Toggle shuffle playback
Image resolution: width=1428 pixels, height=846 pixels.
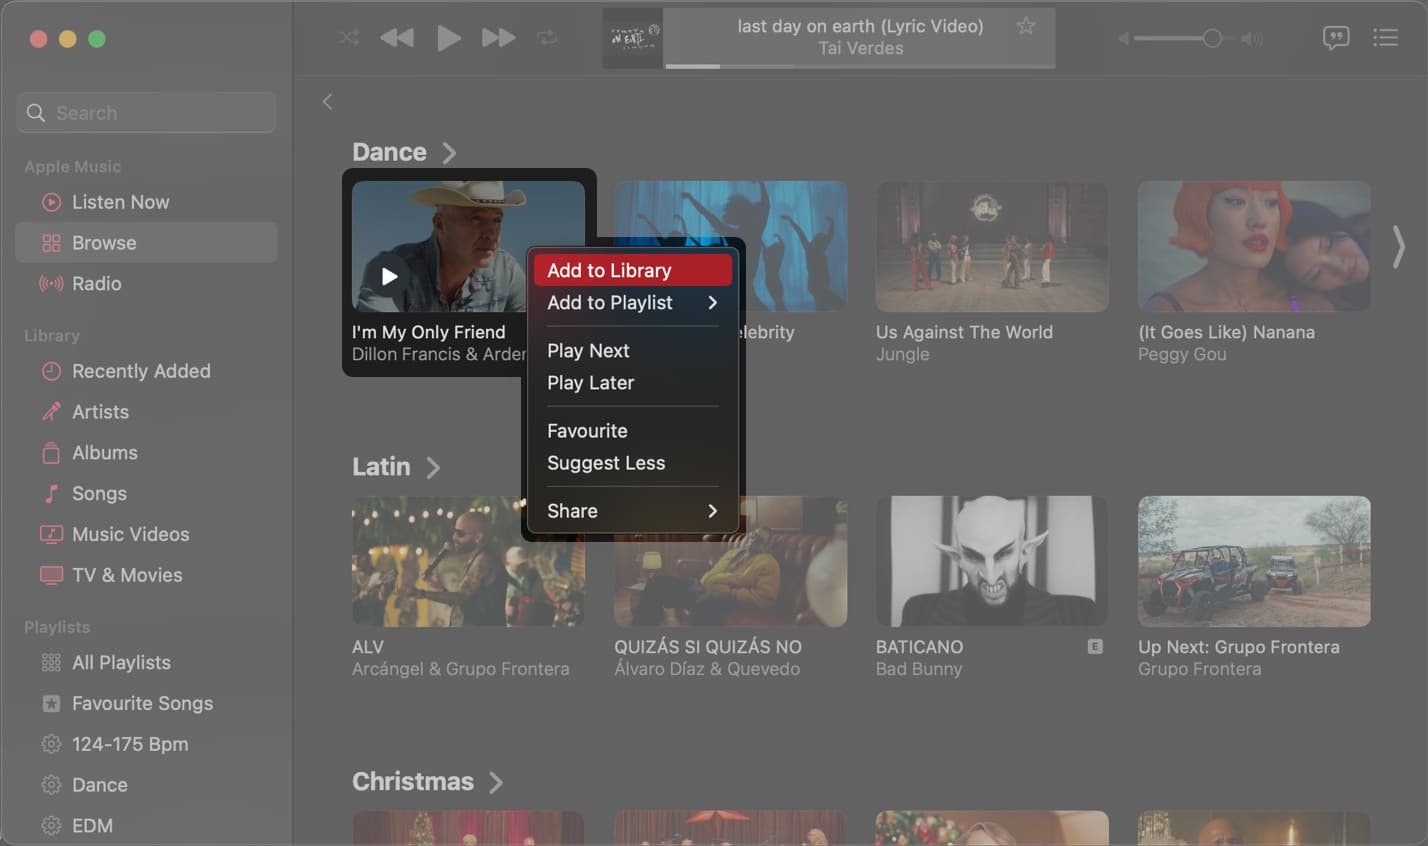tap(348, 38)
